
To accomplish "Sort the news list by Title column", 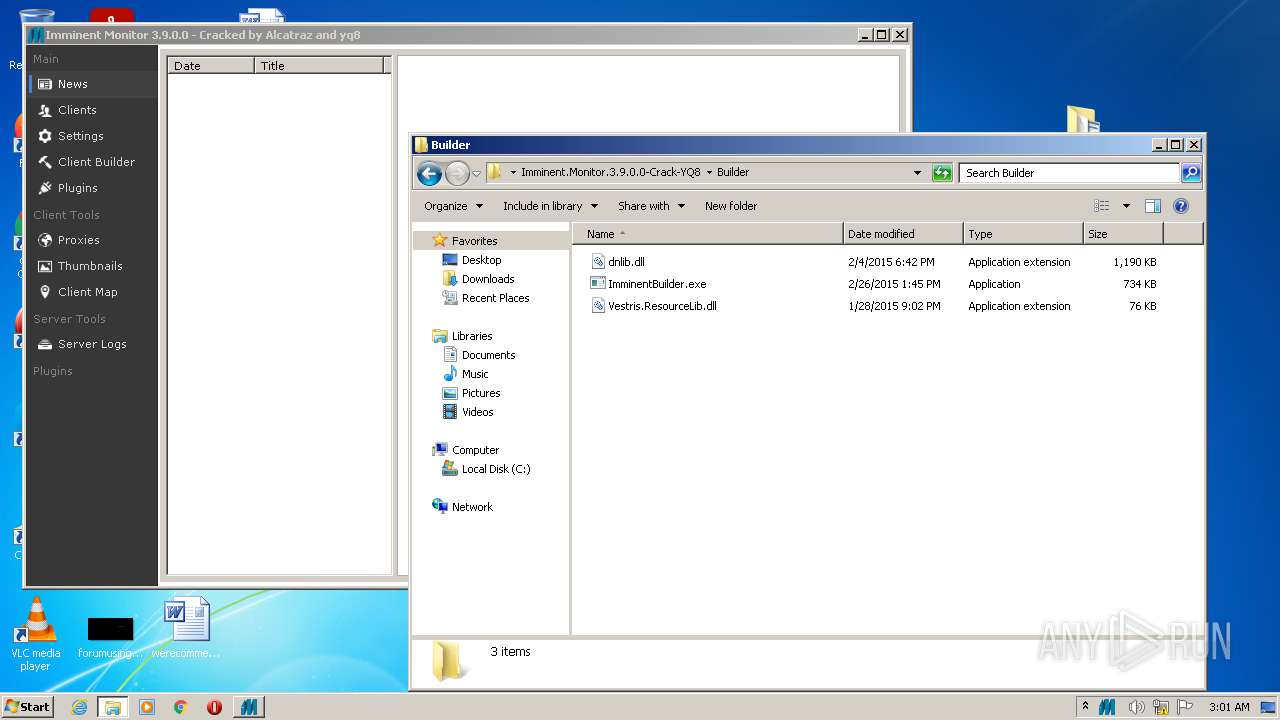I will coord(319,65).
